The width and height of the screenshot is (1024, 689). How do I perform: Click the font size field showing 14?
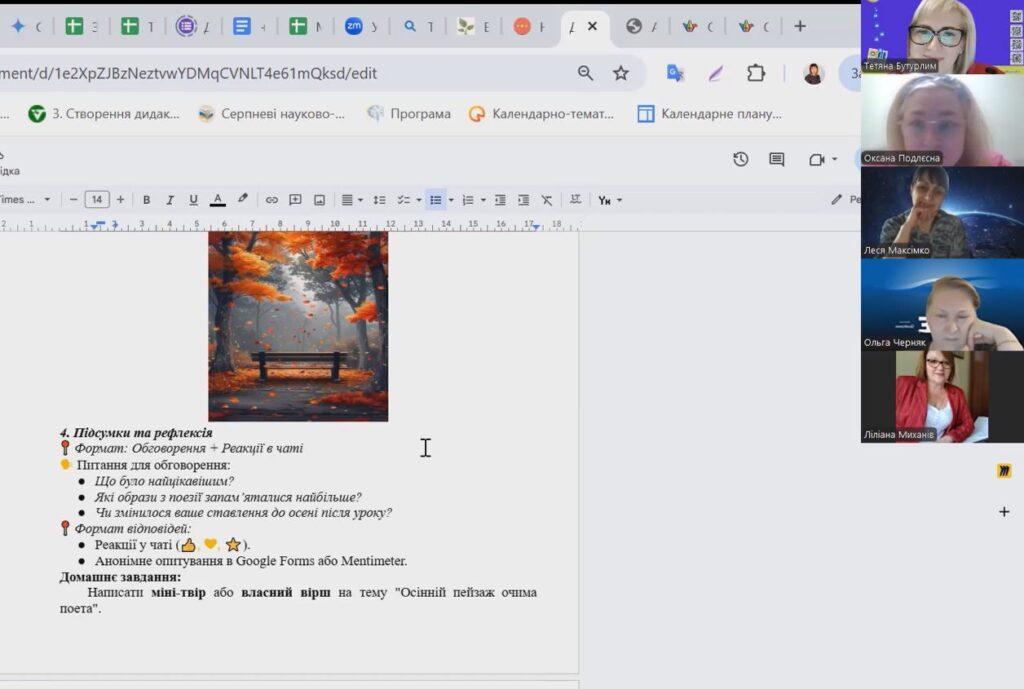[97, 200]
